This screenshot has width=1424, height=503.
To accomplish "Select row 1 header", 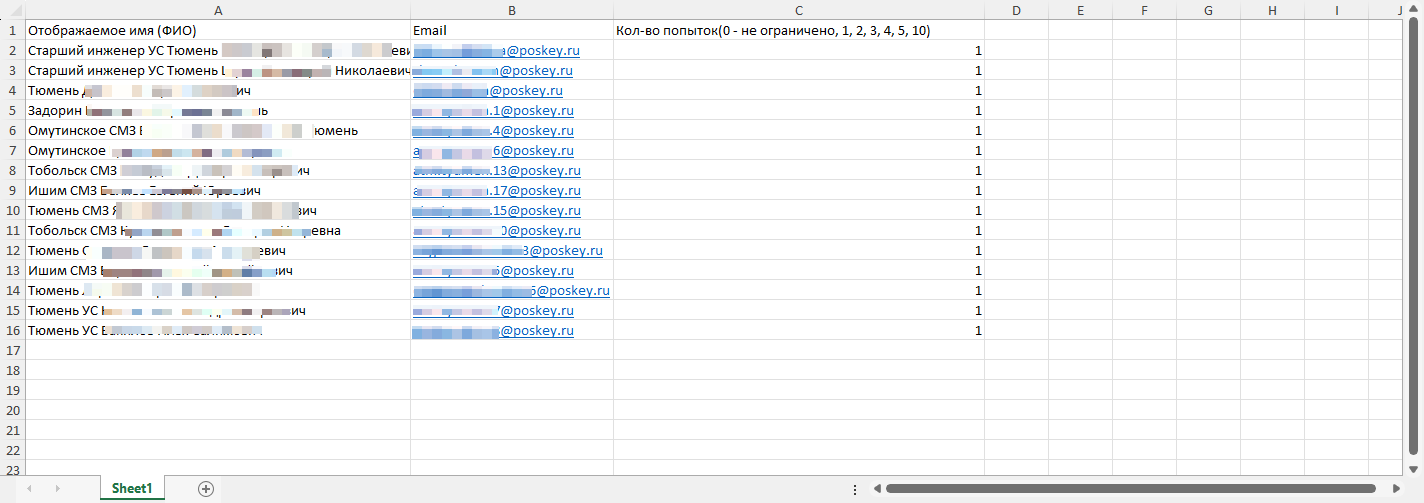I will tap(12, 30).
